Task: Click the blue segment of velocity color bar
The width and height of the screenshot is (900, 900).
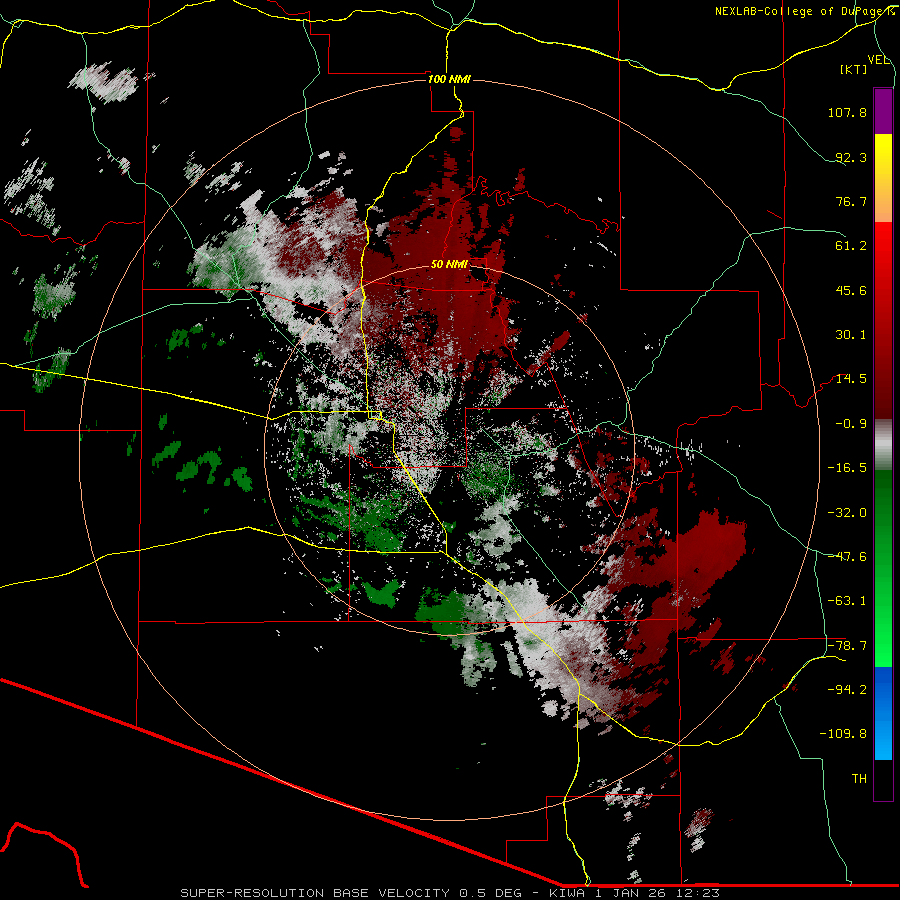Action: click(x=883, y=713)
